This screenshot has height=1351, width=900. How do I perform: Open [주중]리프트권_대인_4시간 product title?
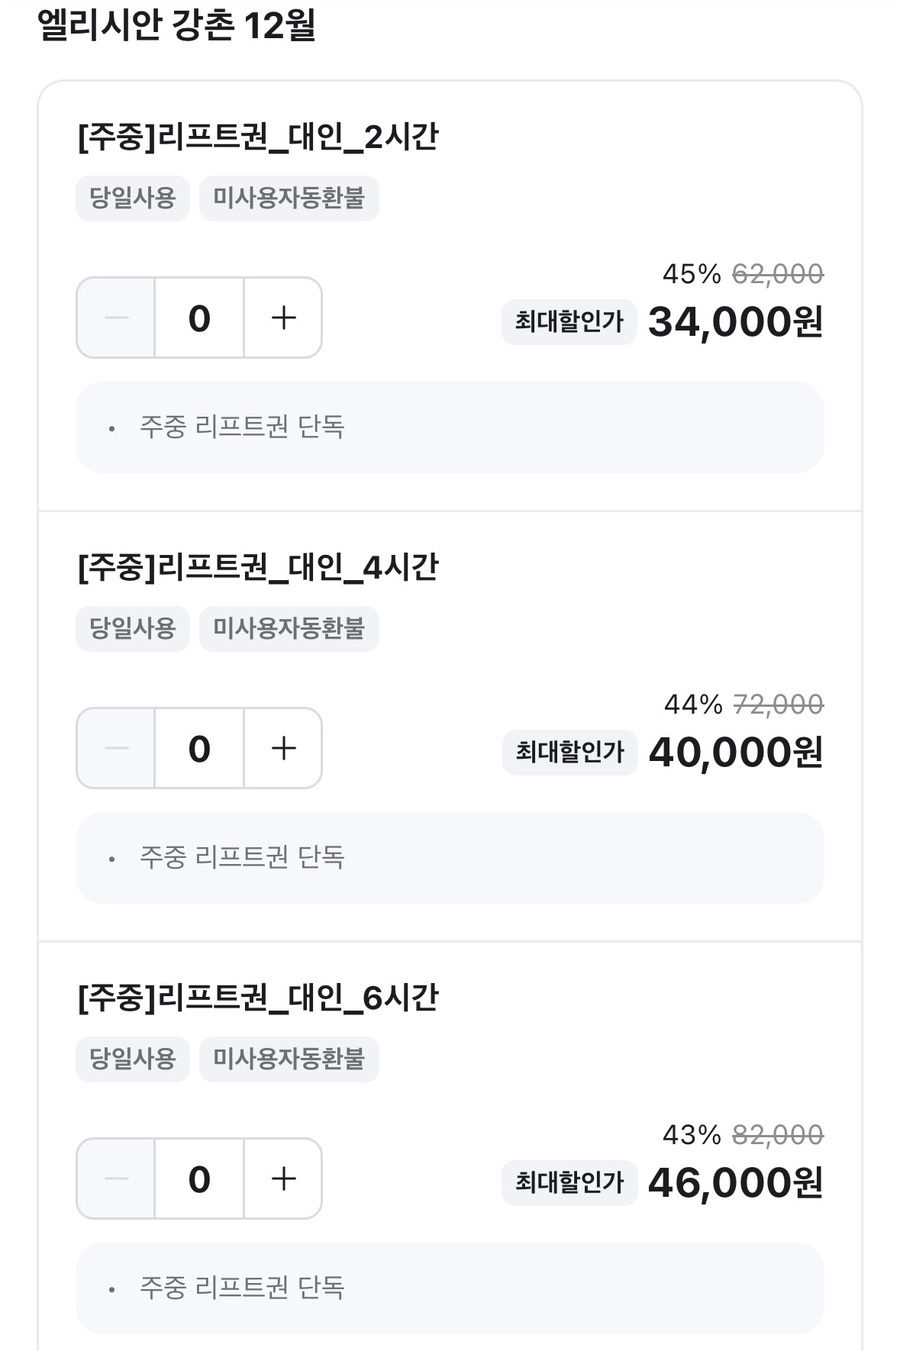258,567
